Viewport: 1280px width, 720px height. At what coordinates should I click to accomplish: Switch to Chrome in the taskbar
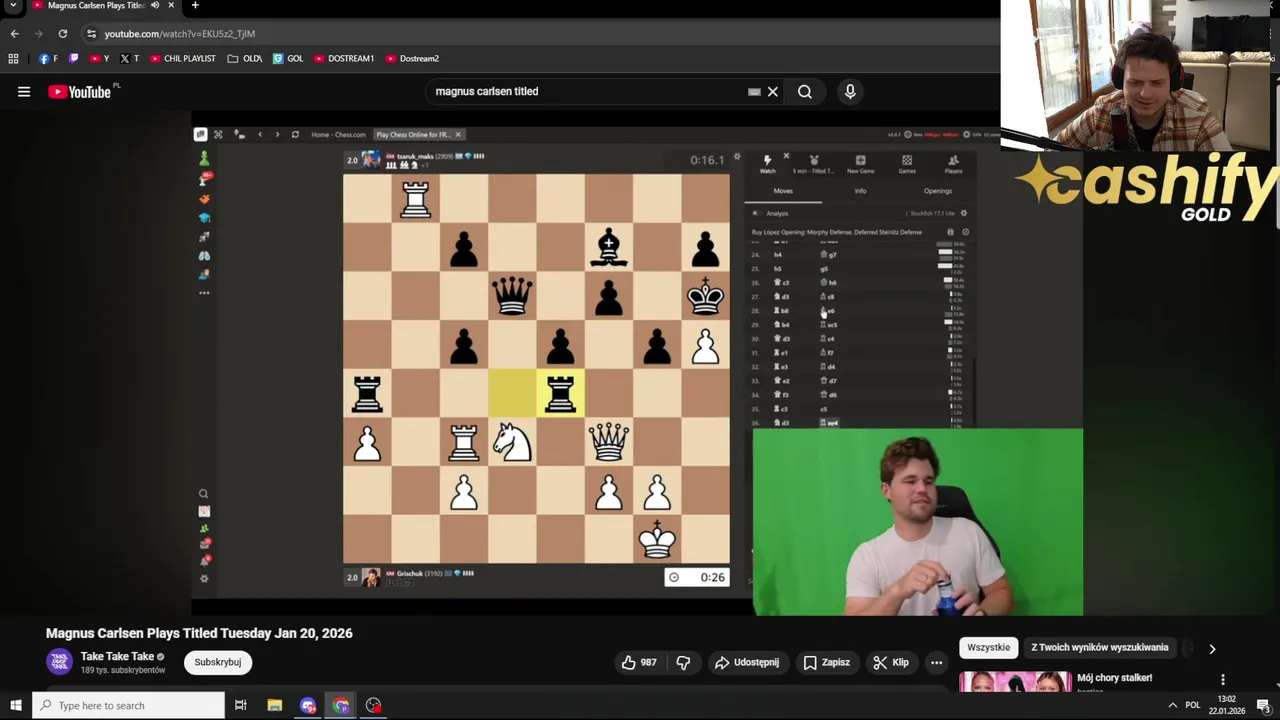[x=341, y=706]
